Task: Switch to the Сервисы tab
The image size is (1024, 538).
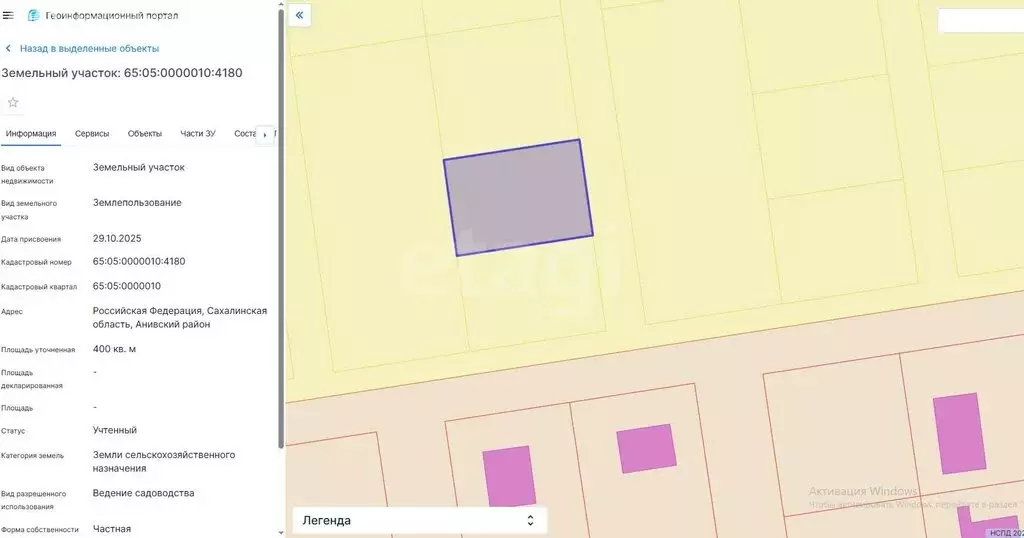Action: (92, 133)
